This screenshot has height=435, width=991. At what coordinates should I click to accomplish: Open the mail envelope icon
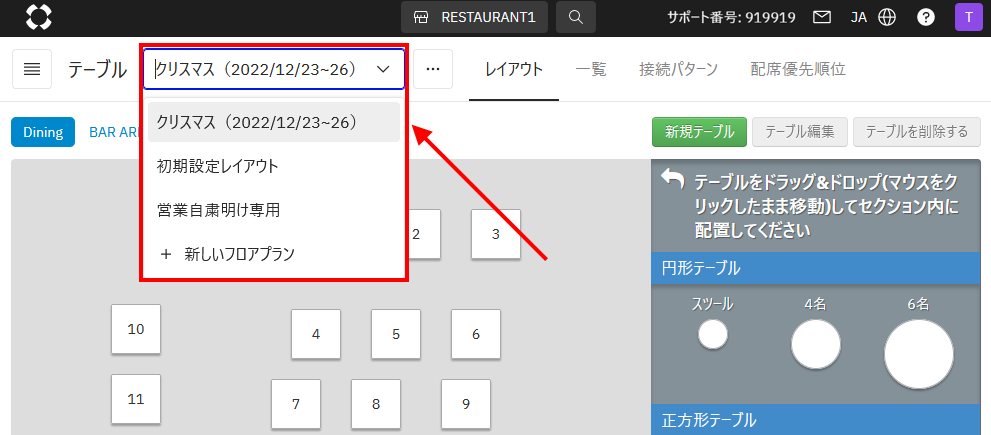pyautogui.click(x=822, y=17)
